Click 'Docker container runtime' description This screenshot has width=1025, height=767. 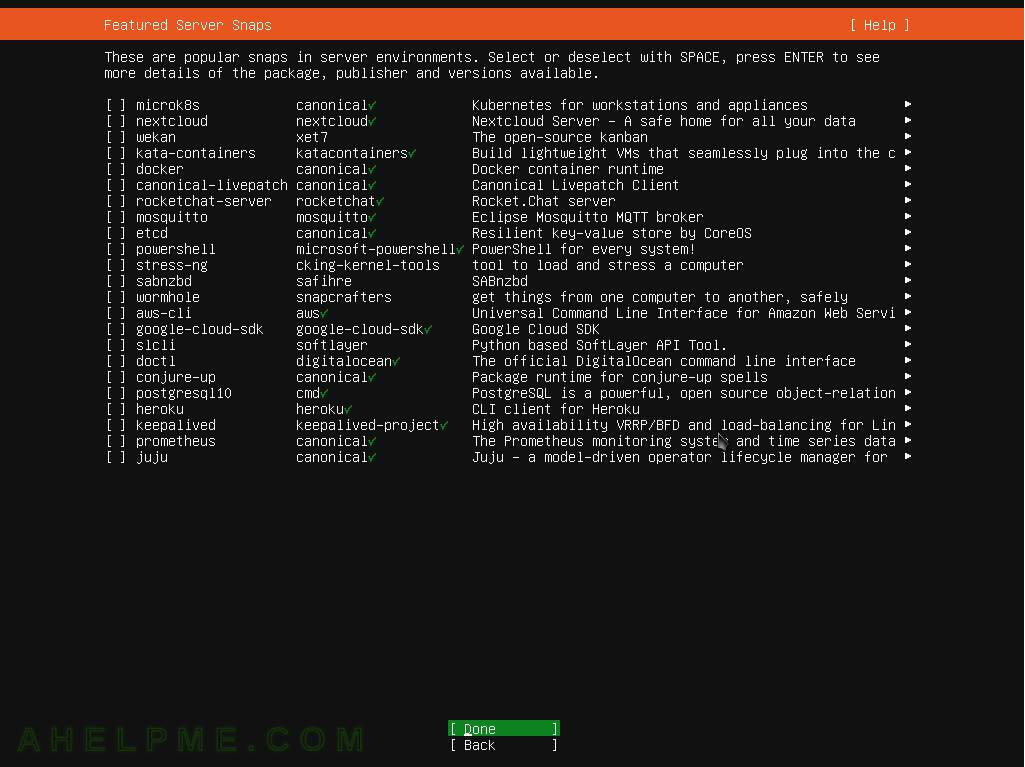[568, 169]
